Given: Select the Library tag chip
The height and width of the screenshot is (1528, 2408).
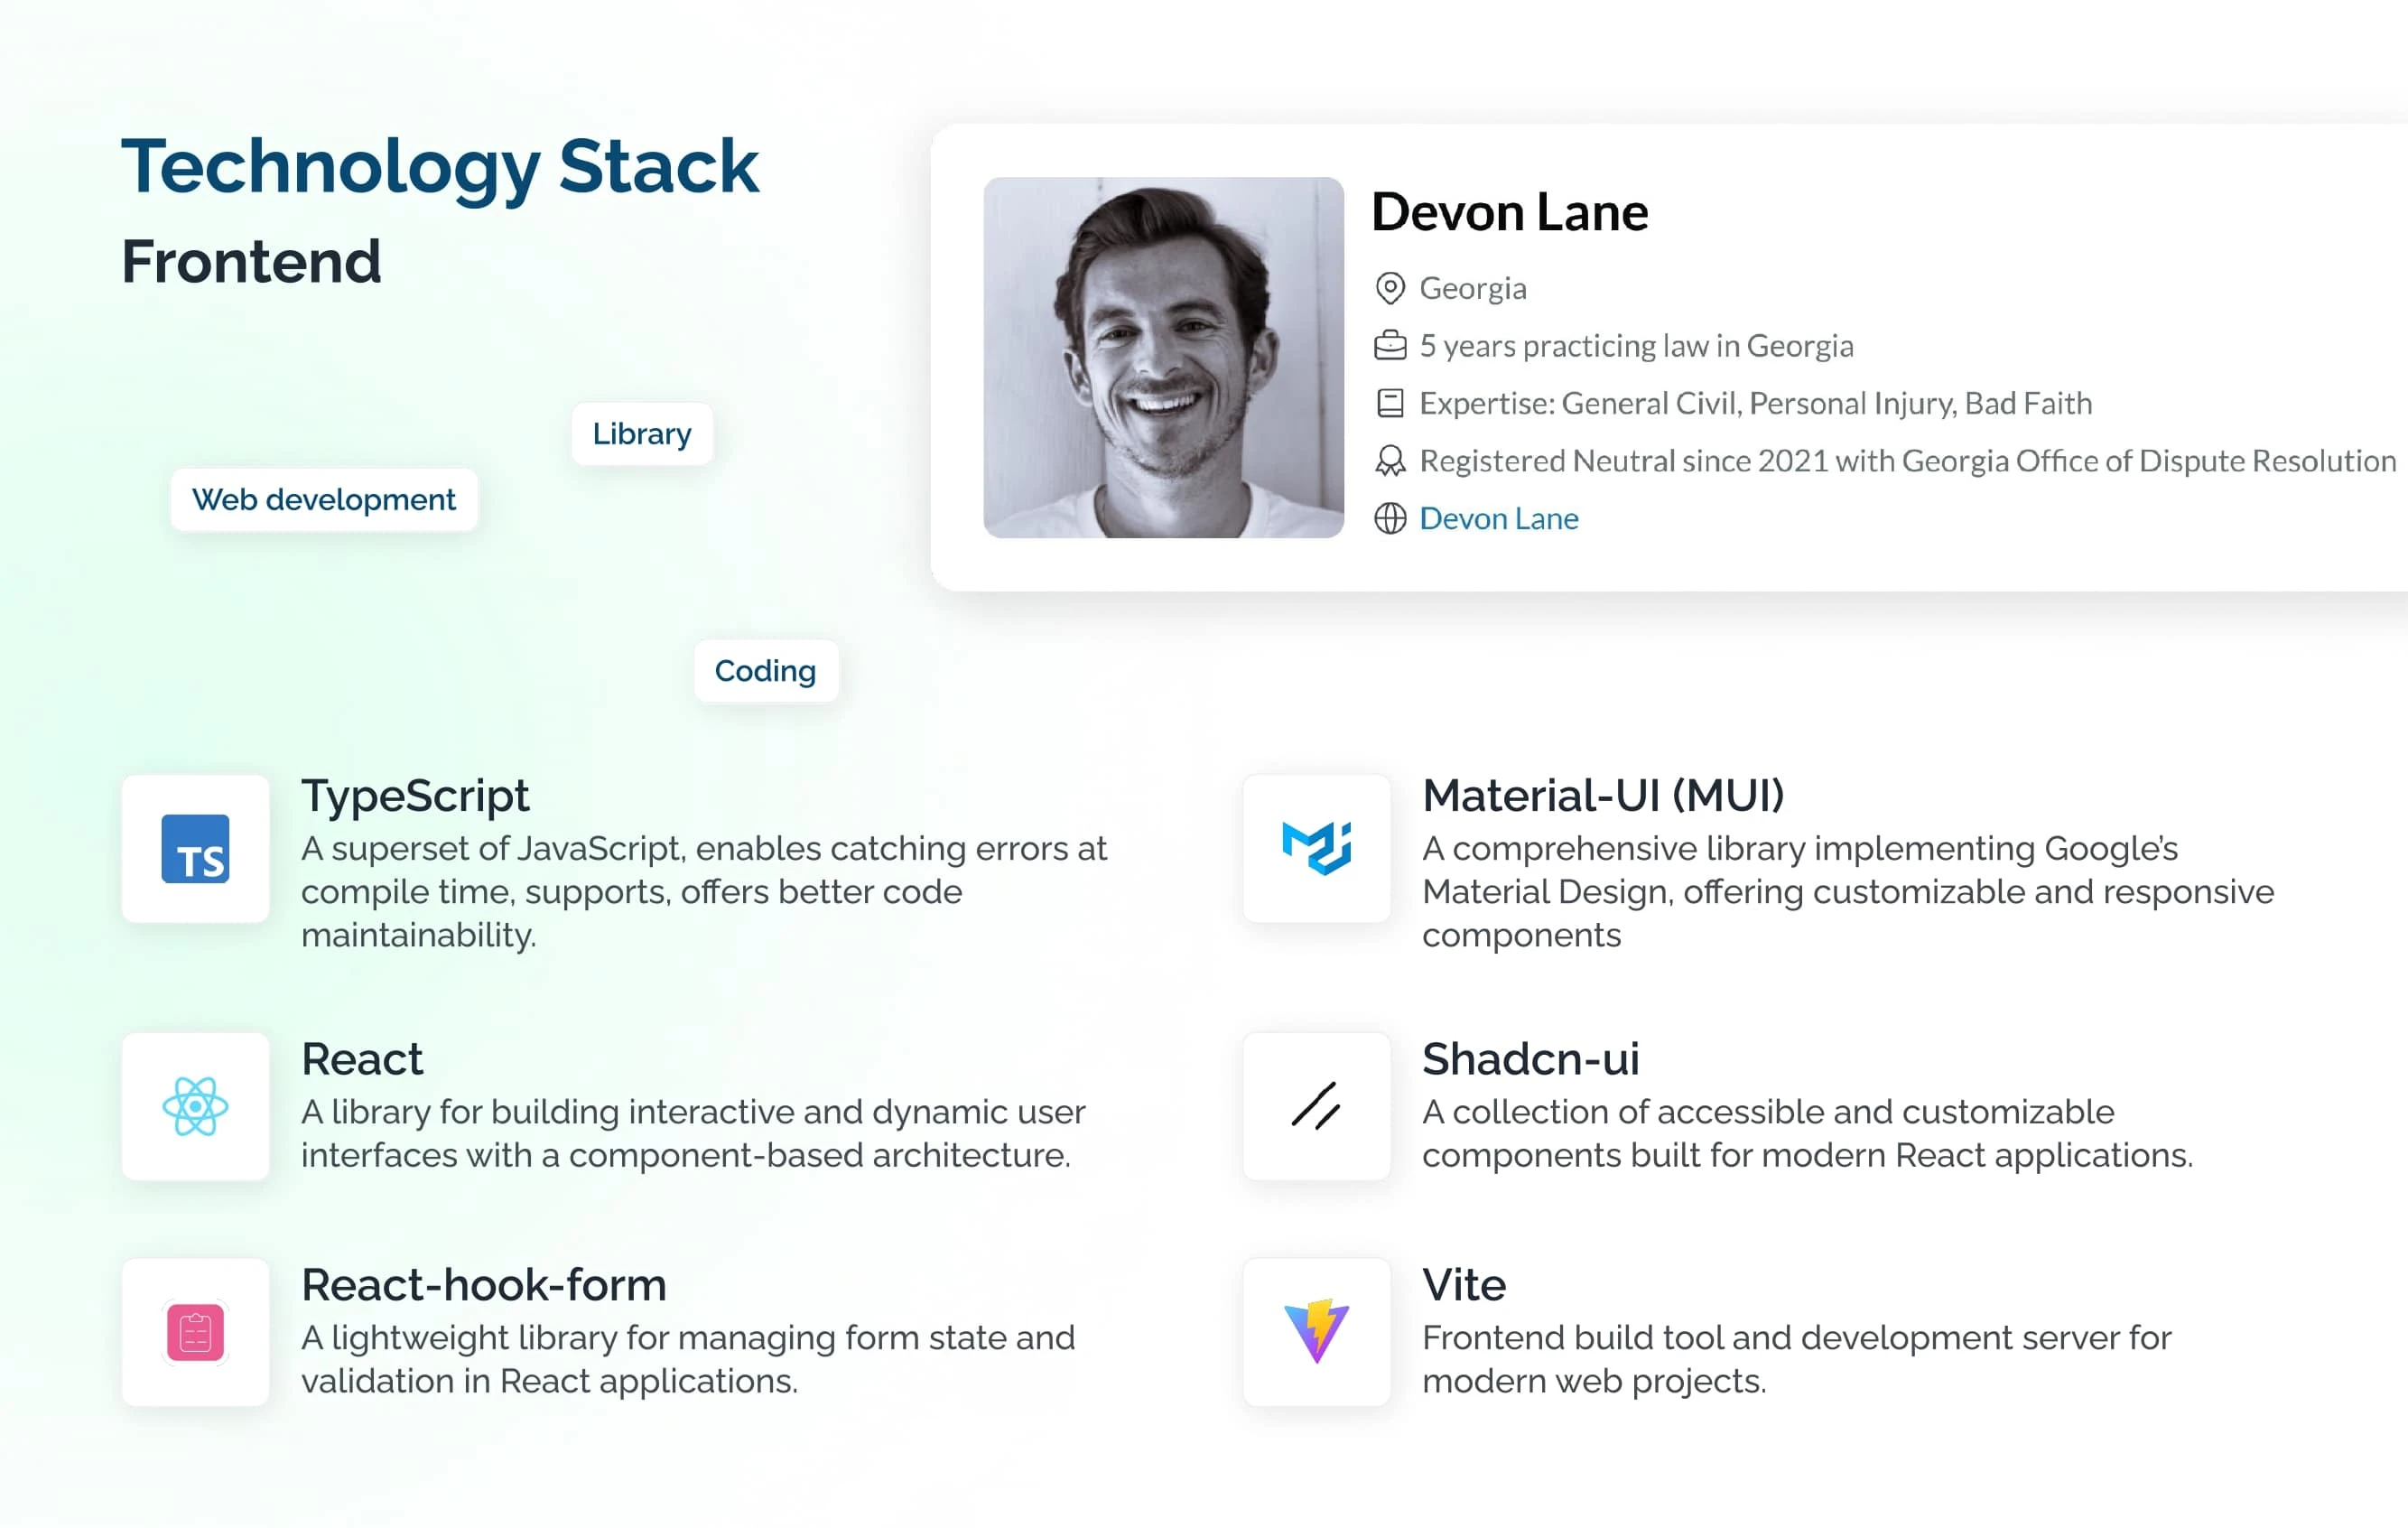Looking at the screenshot, I should 642,434.
